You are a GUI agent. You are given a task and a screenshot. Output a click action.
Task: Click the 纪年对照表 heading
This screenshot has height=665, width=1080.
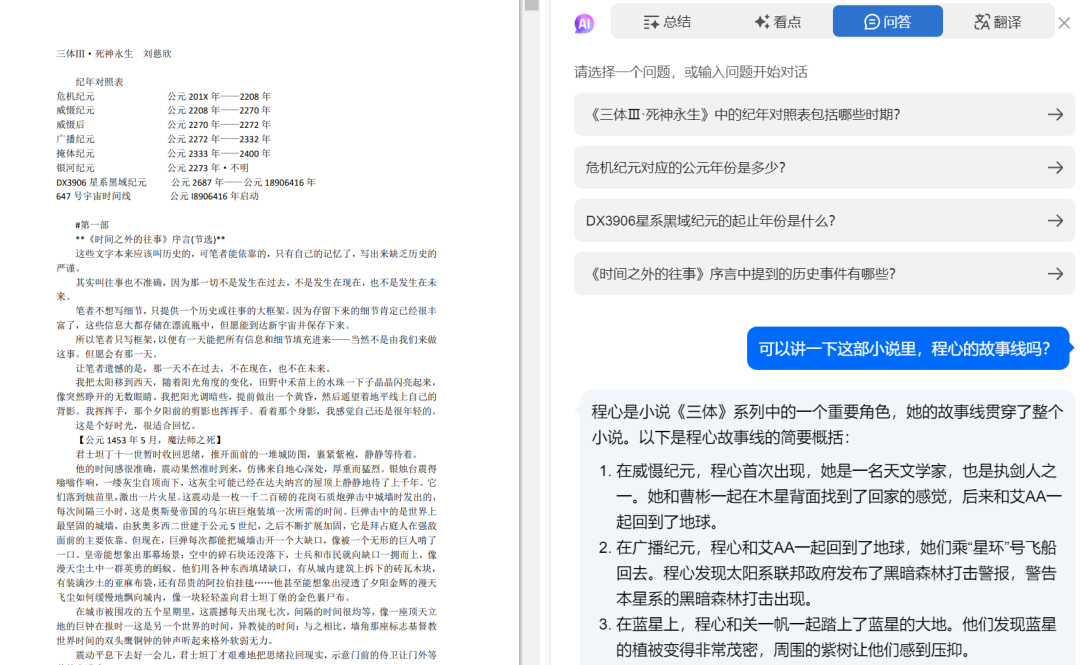pyautogui.click(x=99, y=82)
